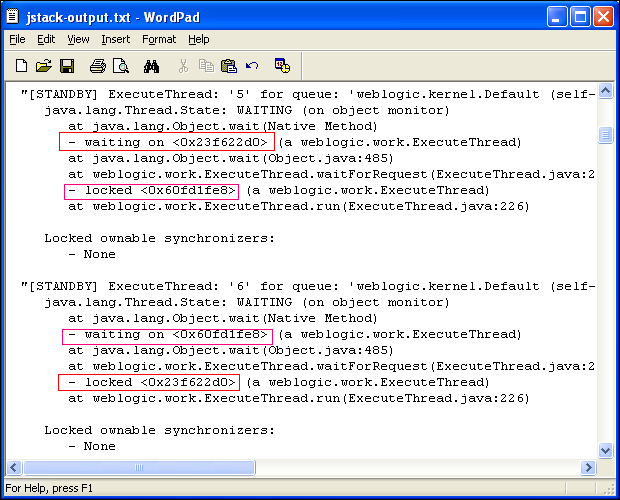This screenshot has width=620, height=500.
Task: Click the New document icon
Action: [x=21, y=66]
